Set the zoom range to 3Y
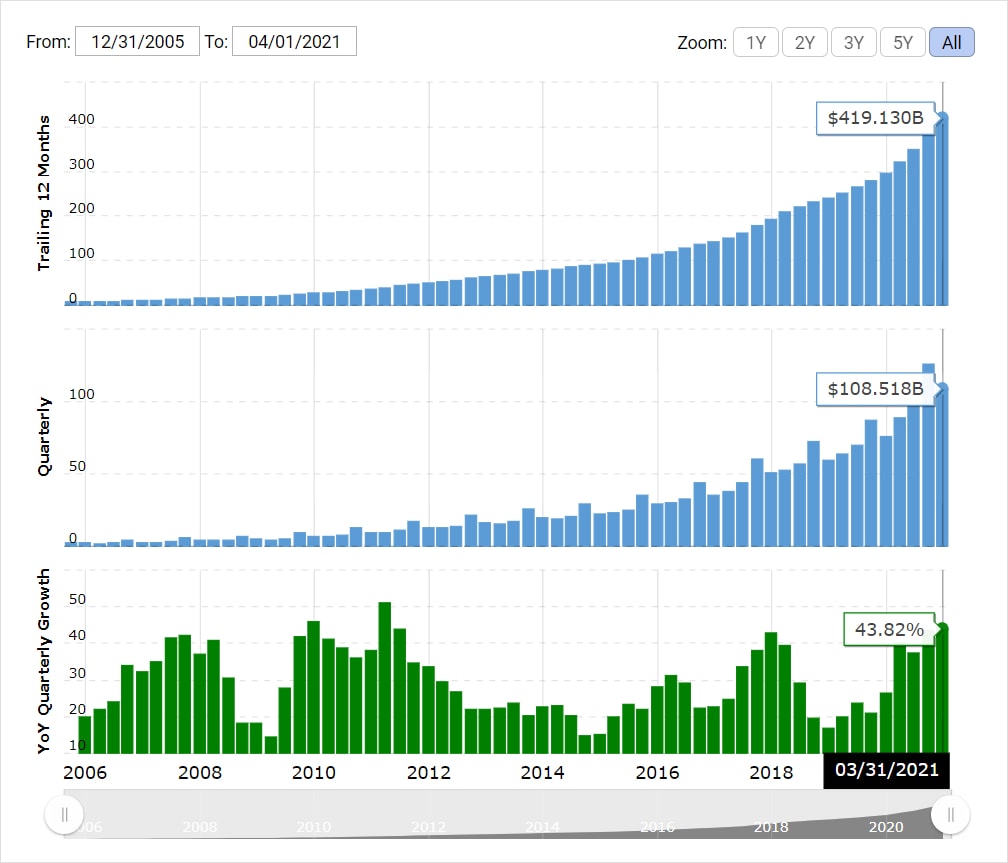The width and height of the screenshot is (1008, 863). coord(853,42)
